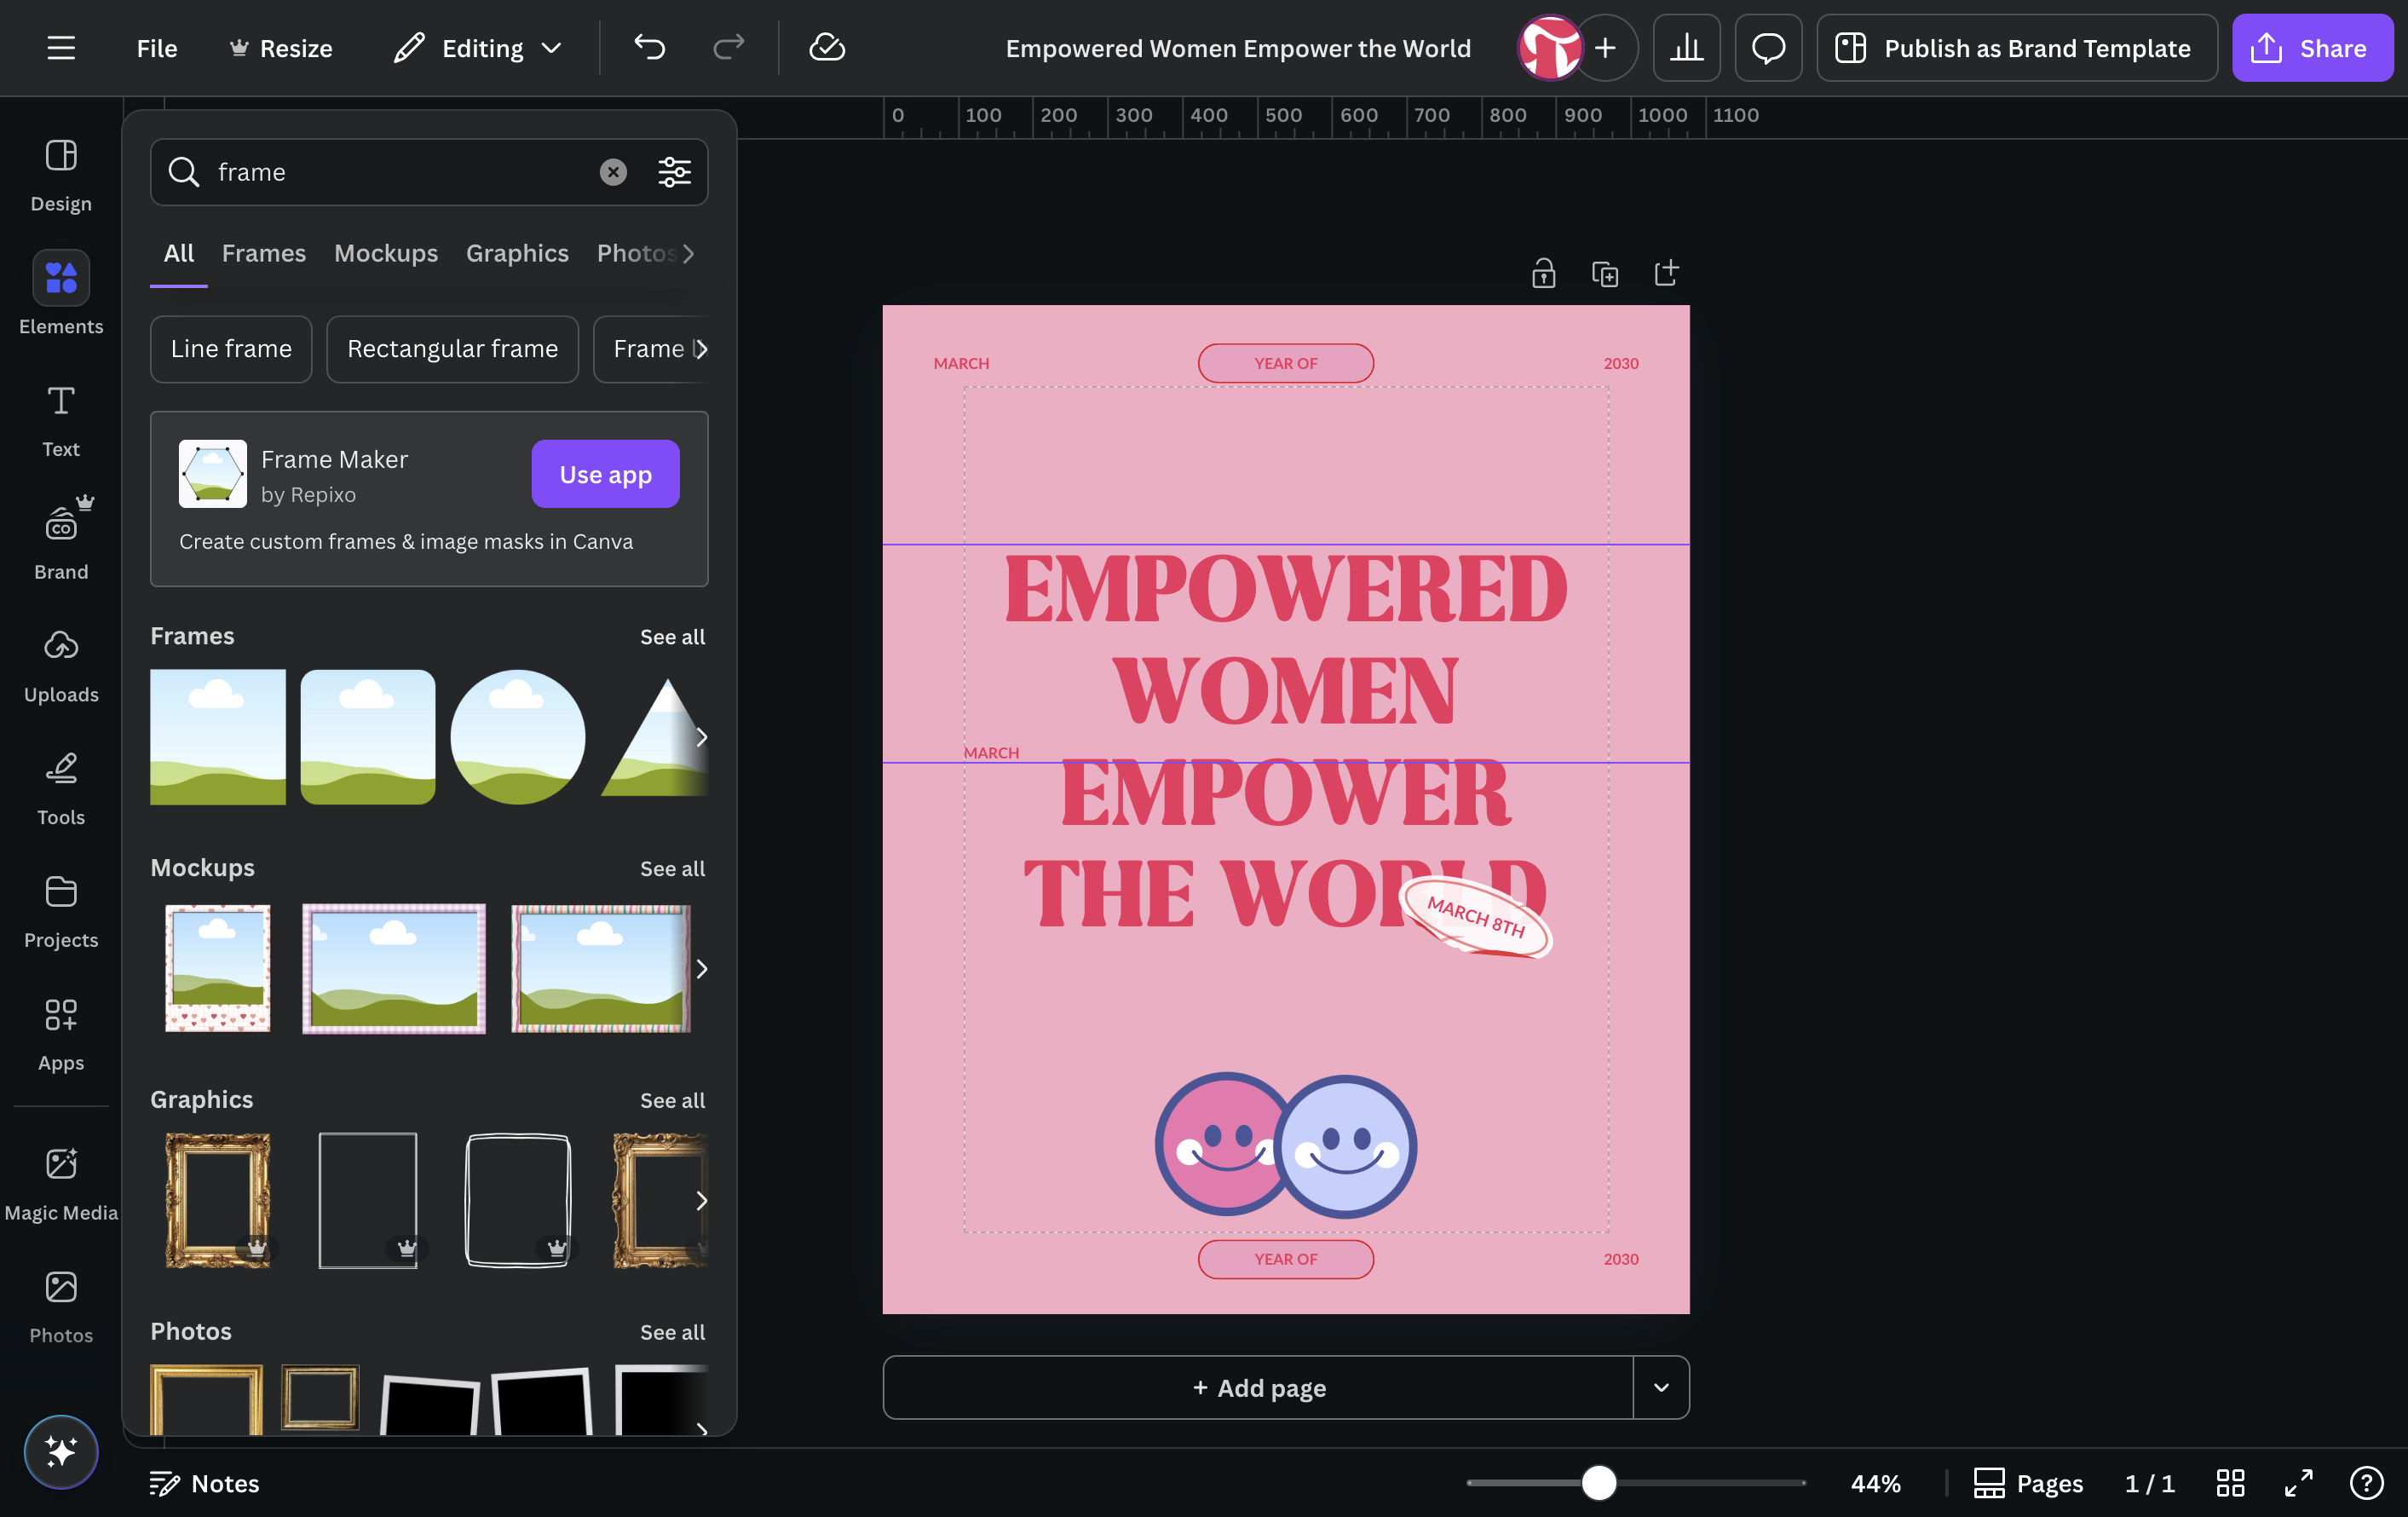Show more Graphics results arrow
The height and width of the screenshot is (1517, 2408).
coord(701,1200)
